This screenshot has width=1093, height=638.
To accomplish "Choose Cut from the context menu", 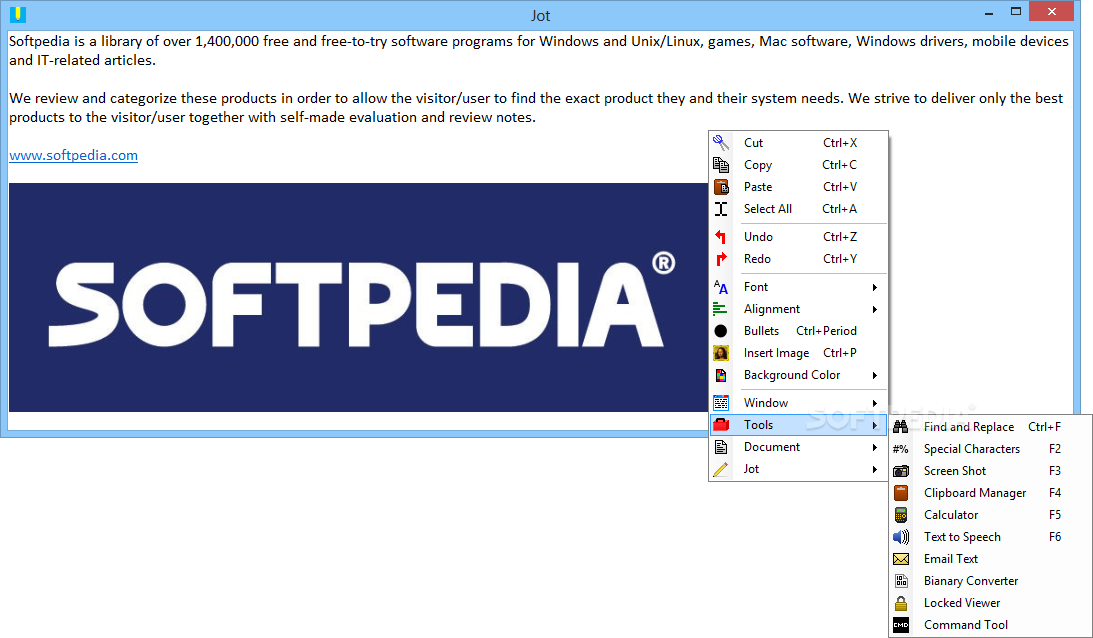I will click(798, 143).
